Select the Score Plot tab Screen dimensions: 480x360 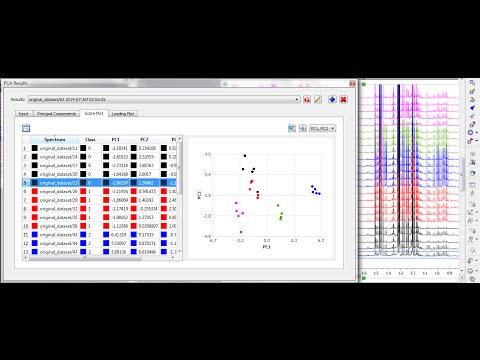94,113
